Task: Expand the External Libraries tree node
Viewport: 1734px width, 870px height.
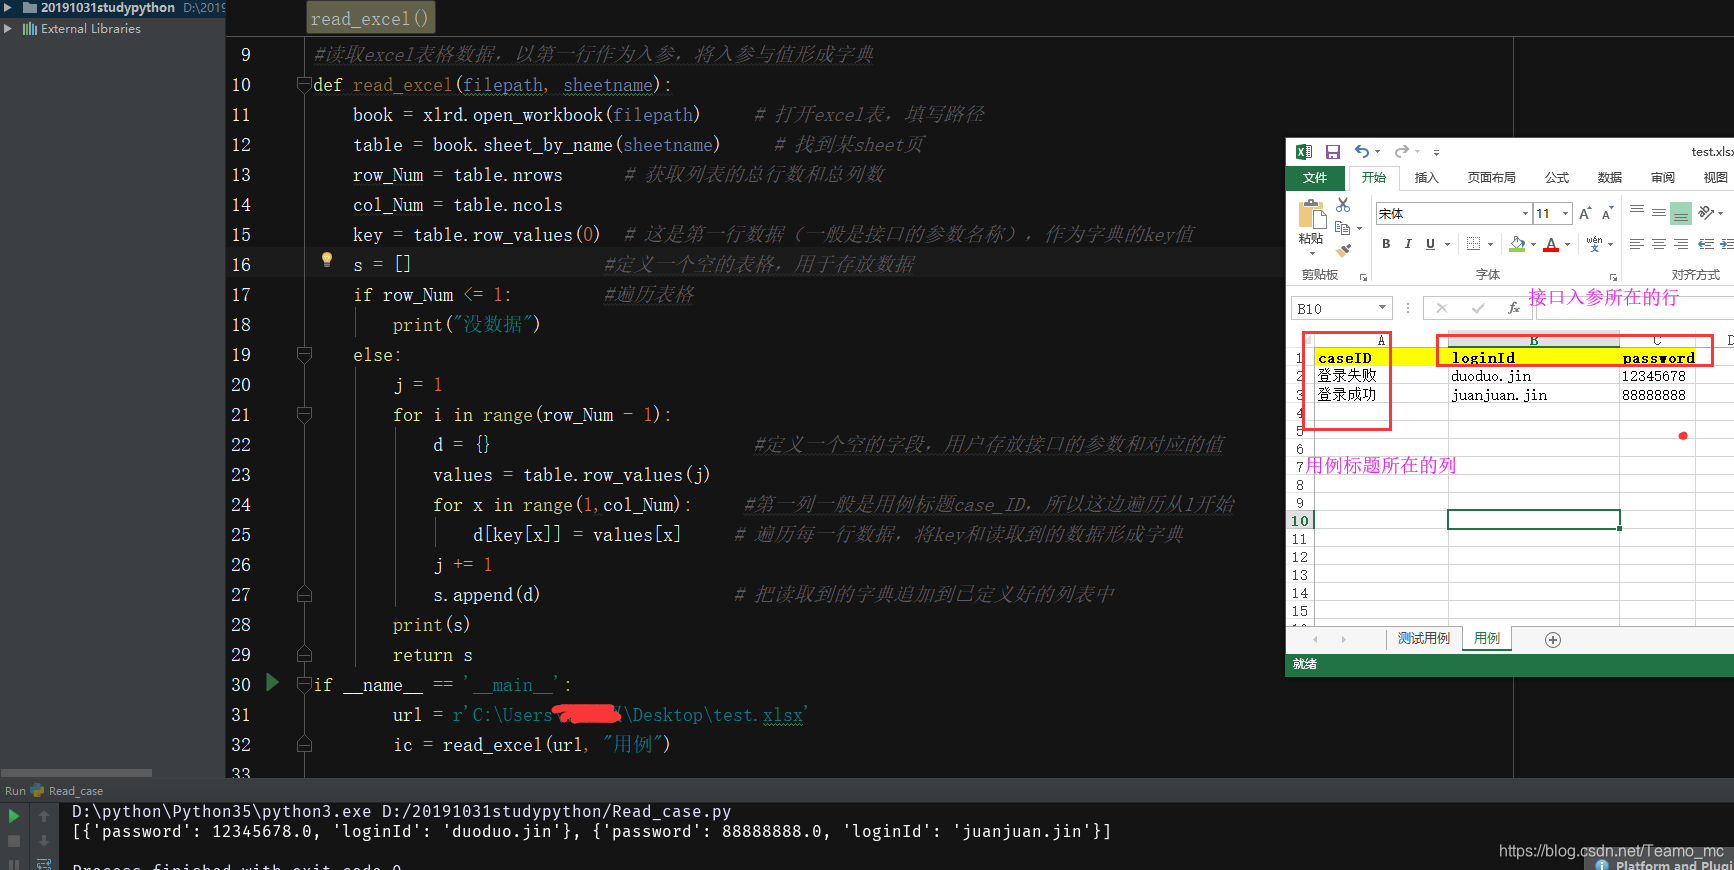Action: click(x=8, y=28)
